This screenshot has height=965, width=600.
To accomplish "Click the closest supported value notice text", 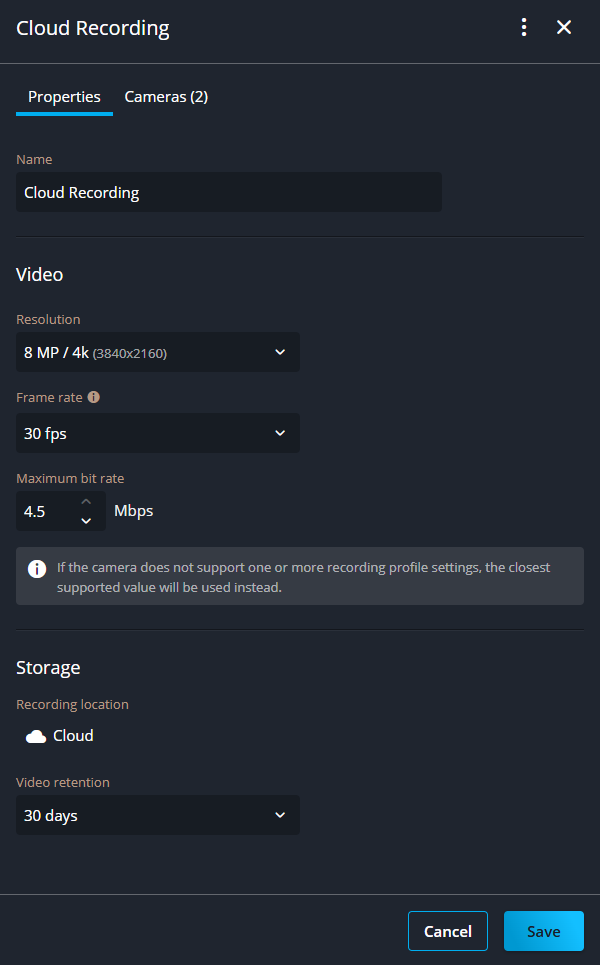I will [x=303, y=577].
